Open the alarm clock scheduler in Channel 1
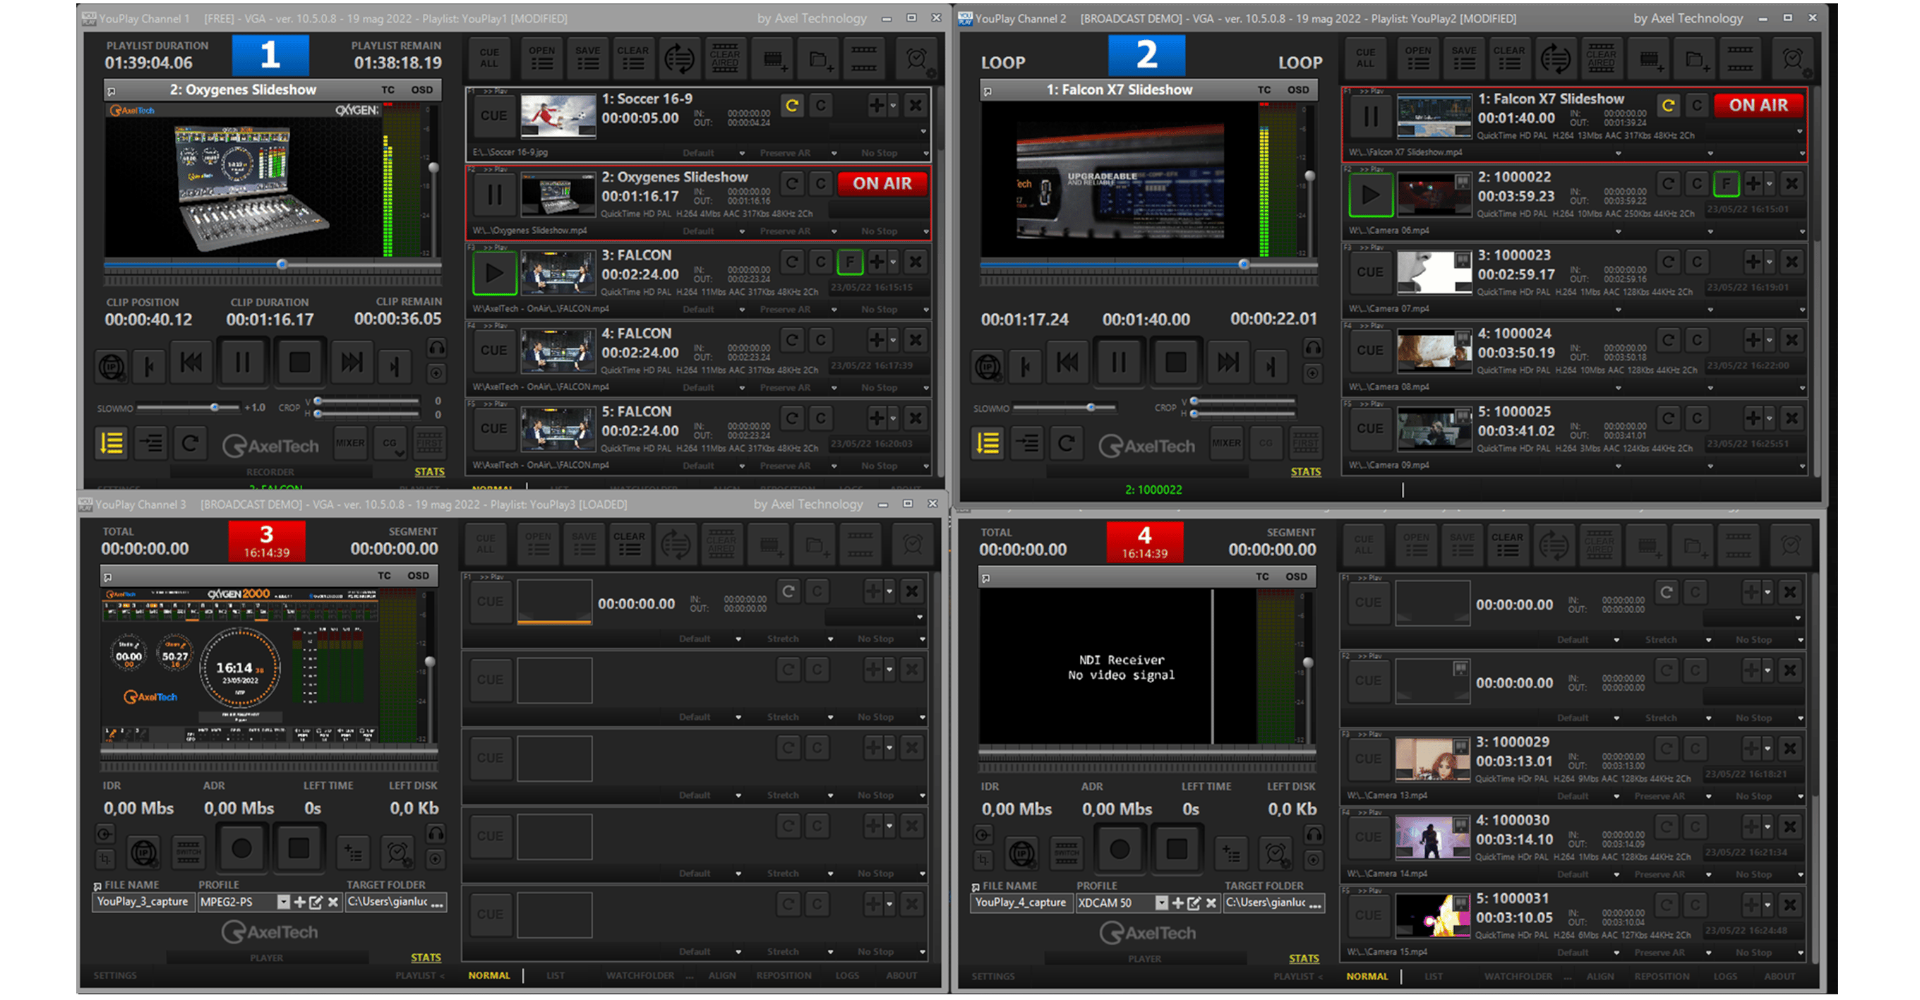Screen dimensions: 1920x1000 [x=916, y=59]
